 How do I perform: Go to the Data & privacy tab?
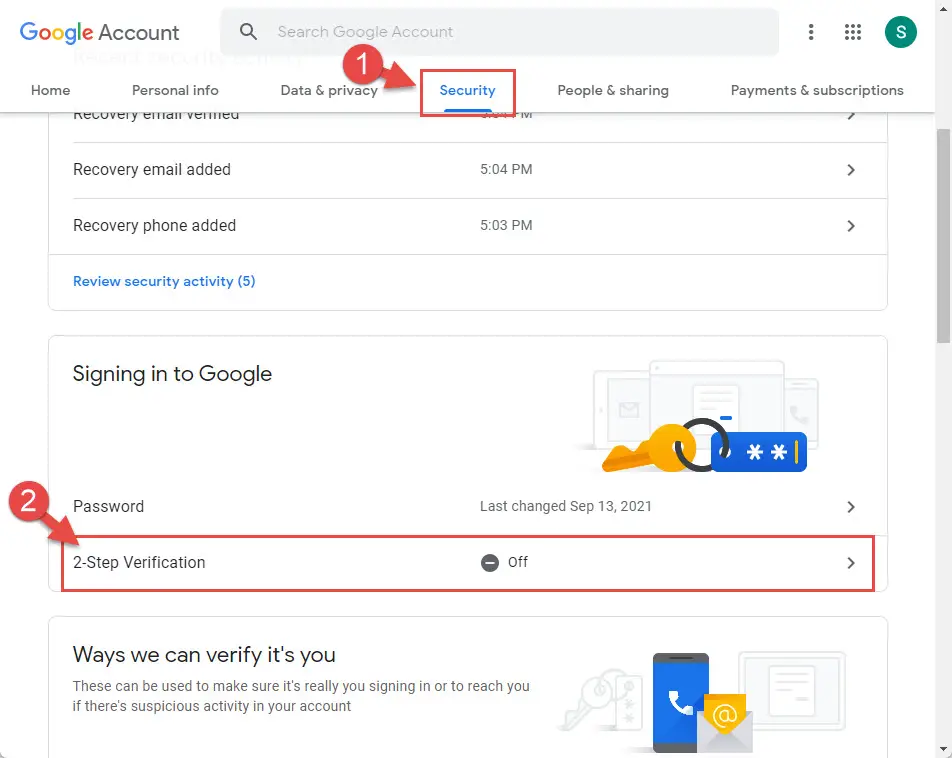[329, 90]
